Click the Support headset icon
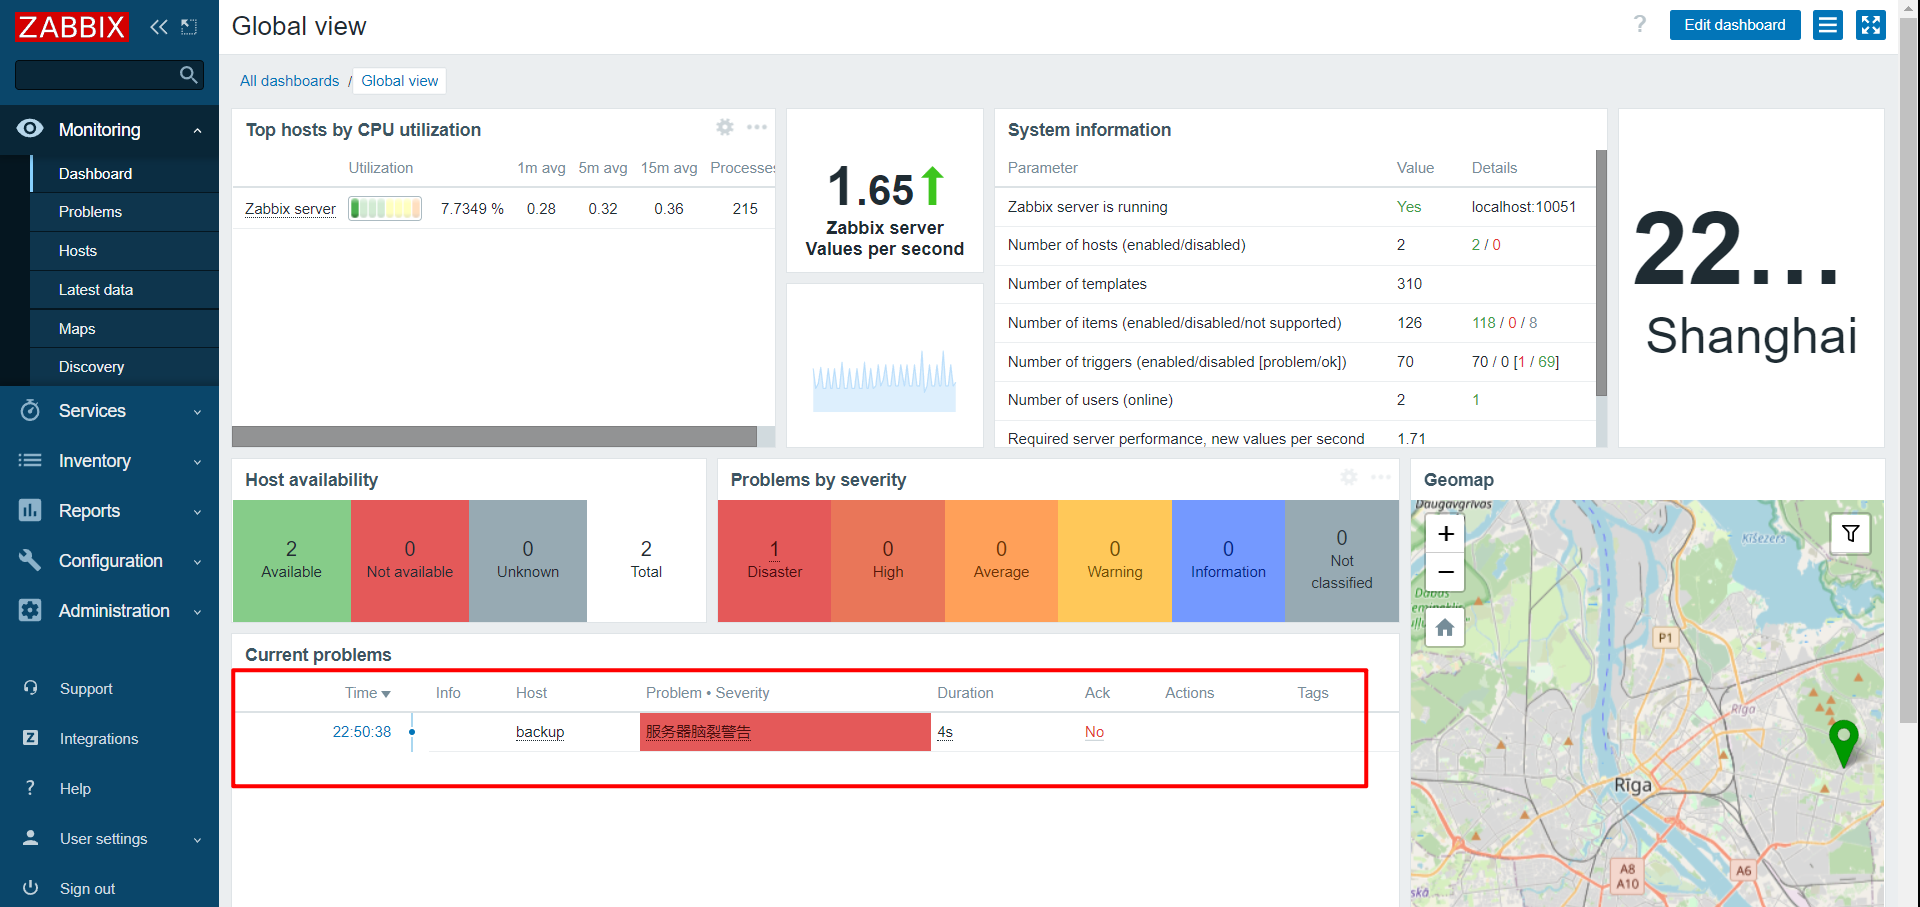This screenshot has height=907, width=1920. [x=30, y=688]
